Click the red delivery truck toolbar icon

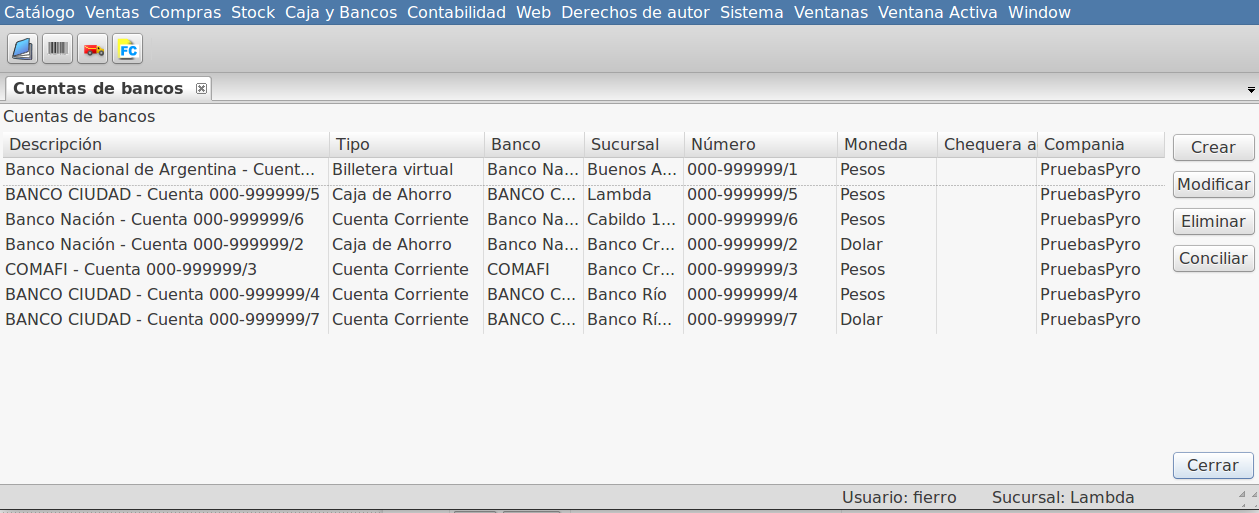coord(93,48)
